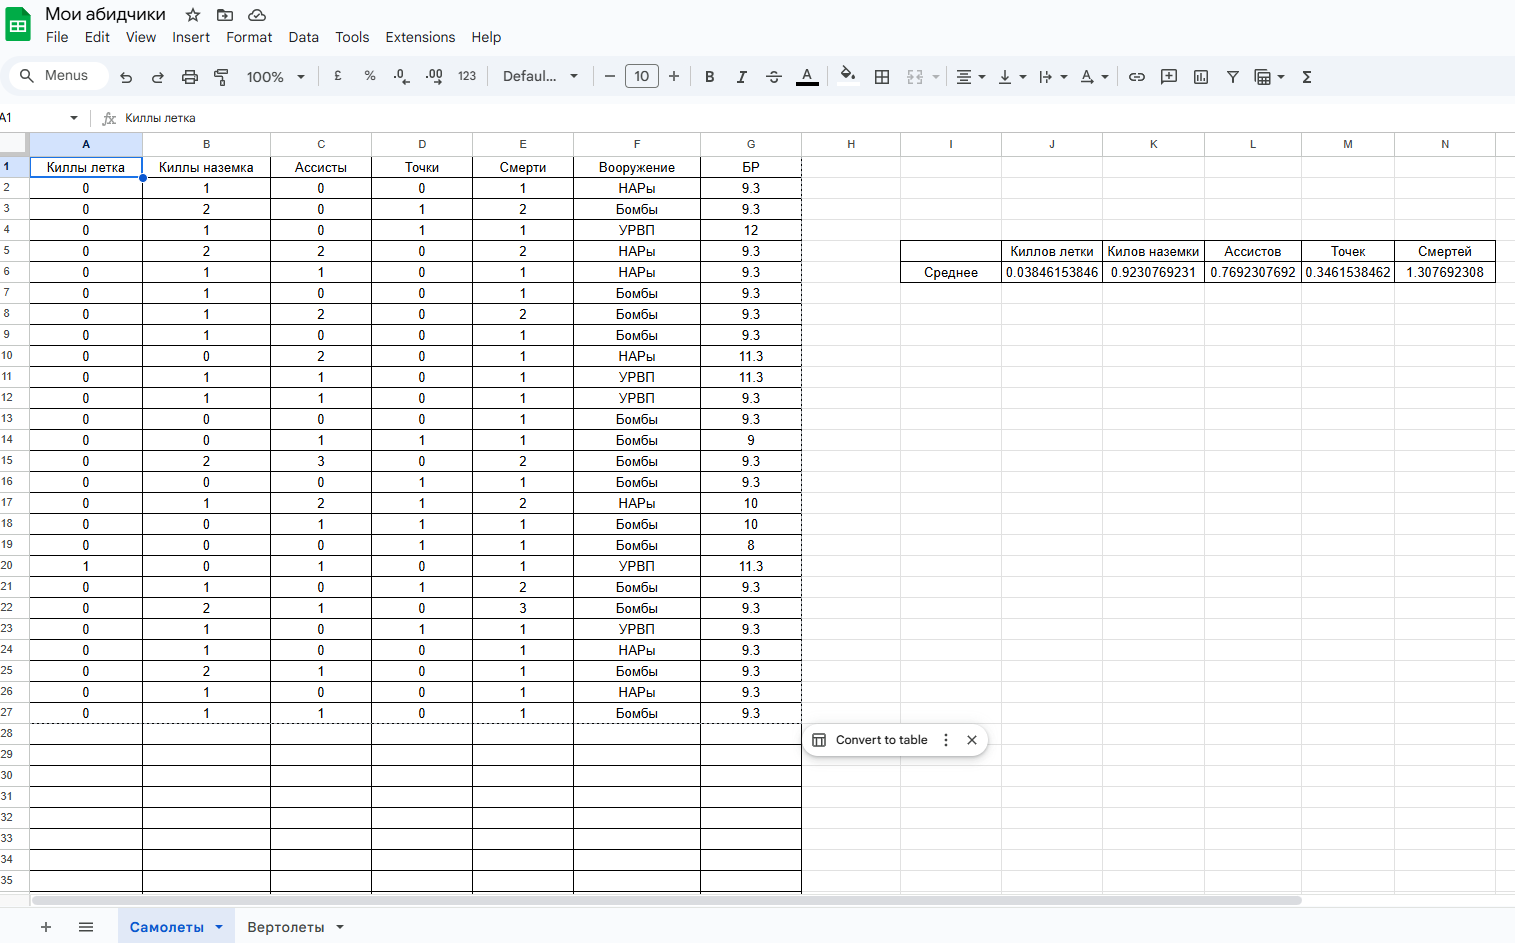Click the Undo arrow icon

[x=126, y=77]
